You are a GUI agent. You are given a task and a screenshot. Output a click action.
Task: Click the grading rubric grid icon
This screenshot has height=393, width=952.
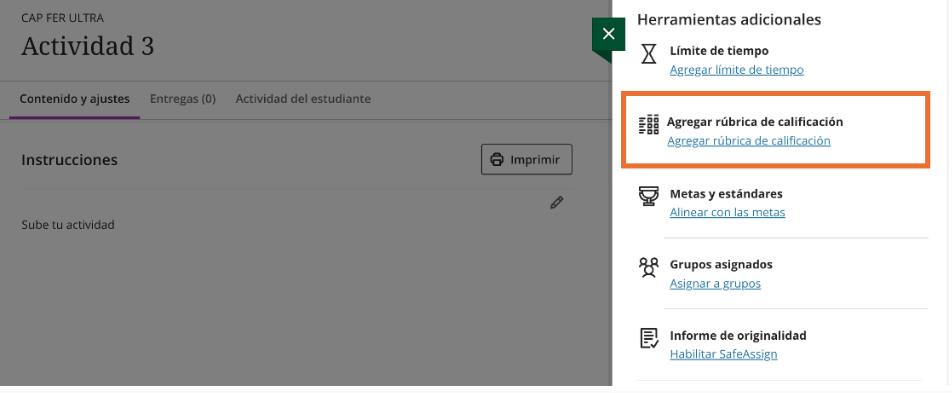pyautogui.click(x=649, y=124)
